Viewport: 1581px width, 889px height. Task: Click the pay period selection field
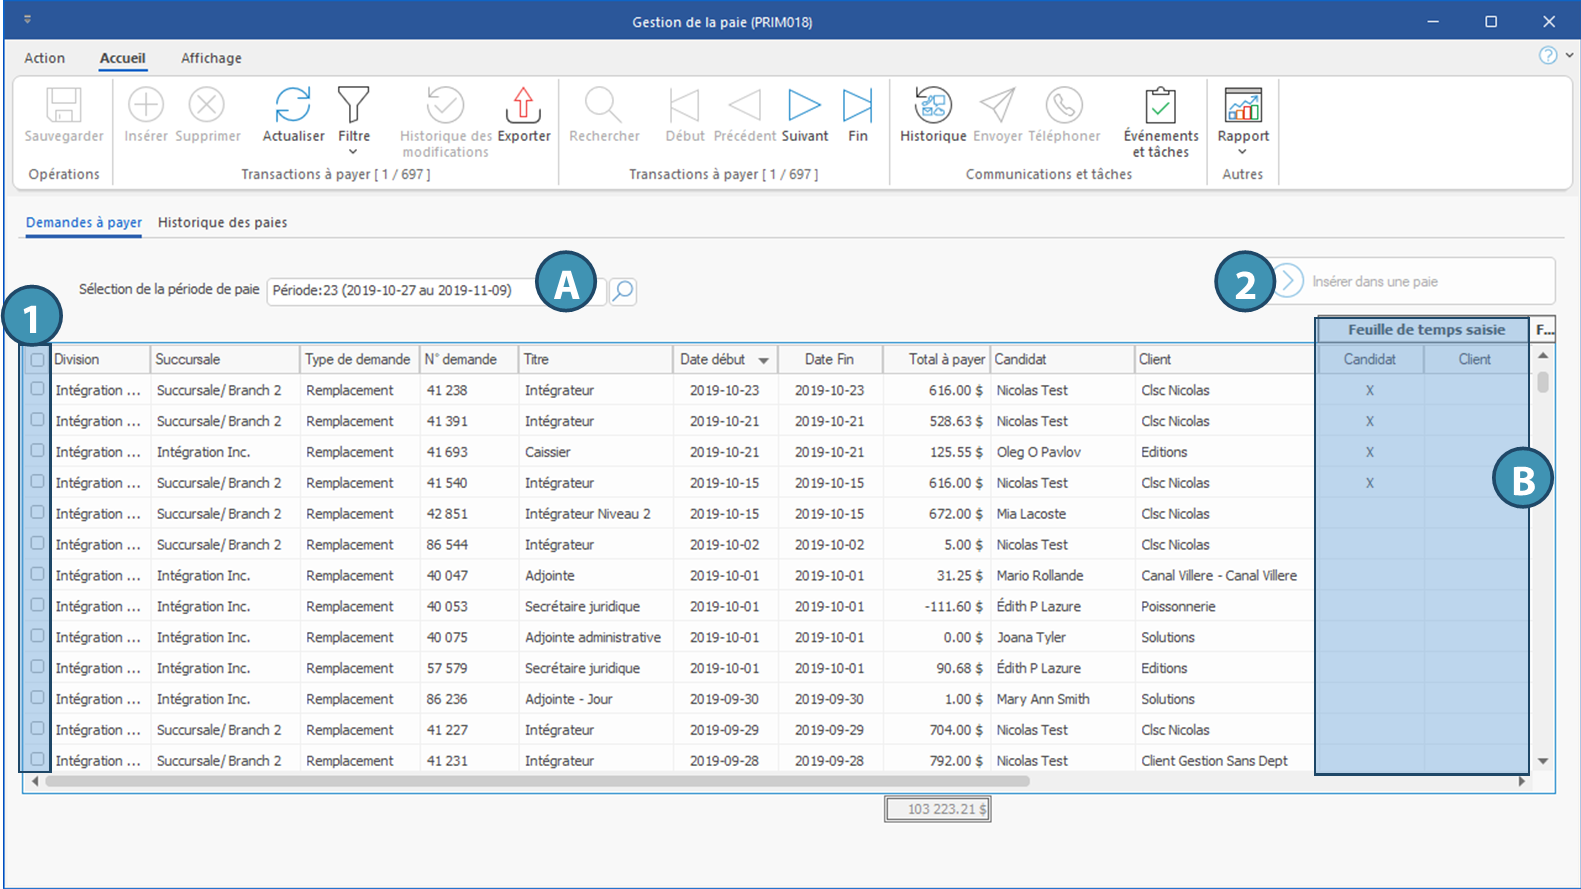[x=400, y=291]
